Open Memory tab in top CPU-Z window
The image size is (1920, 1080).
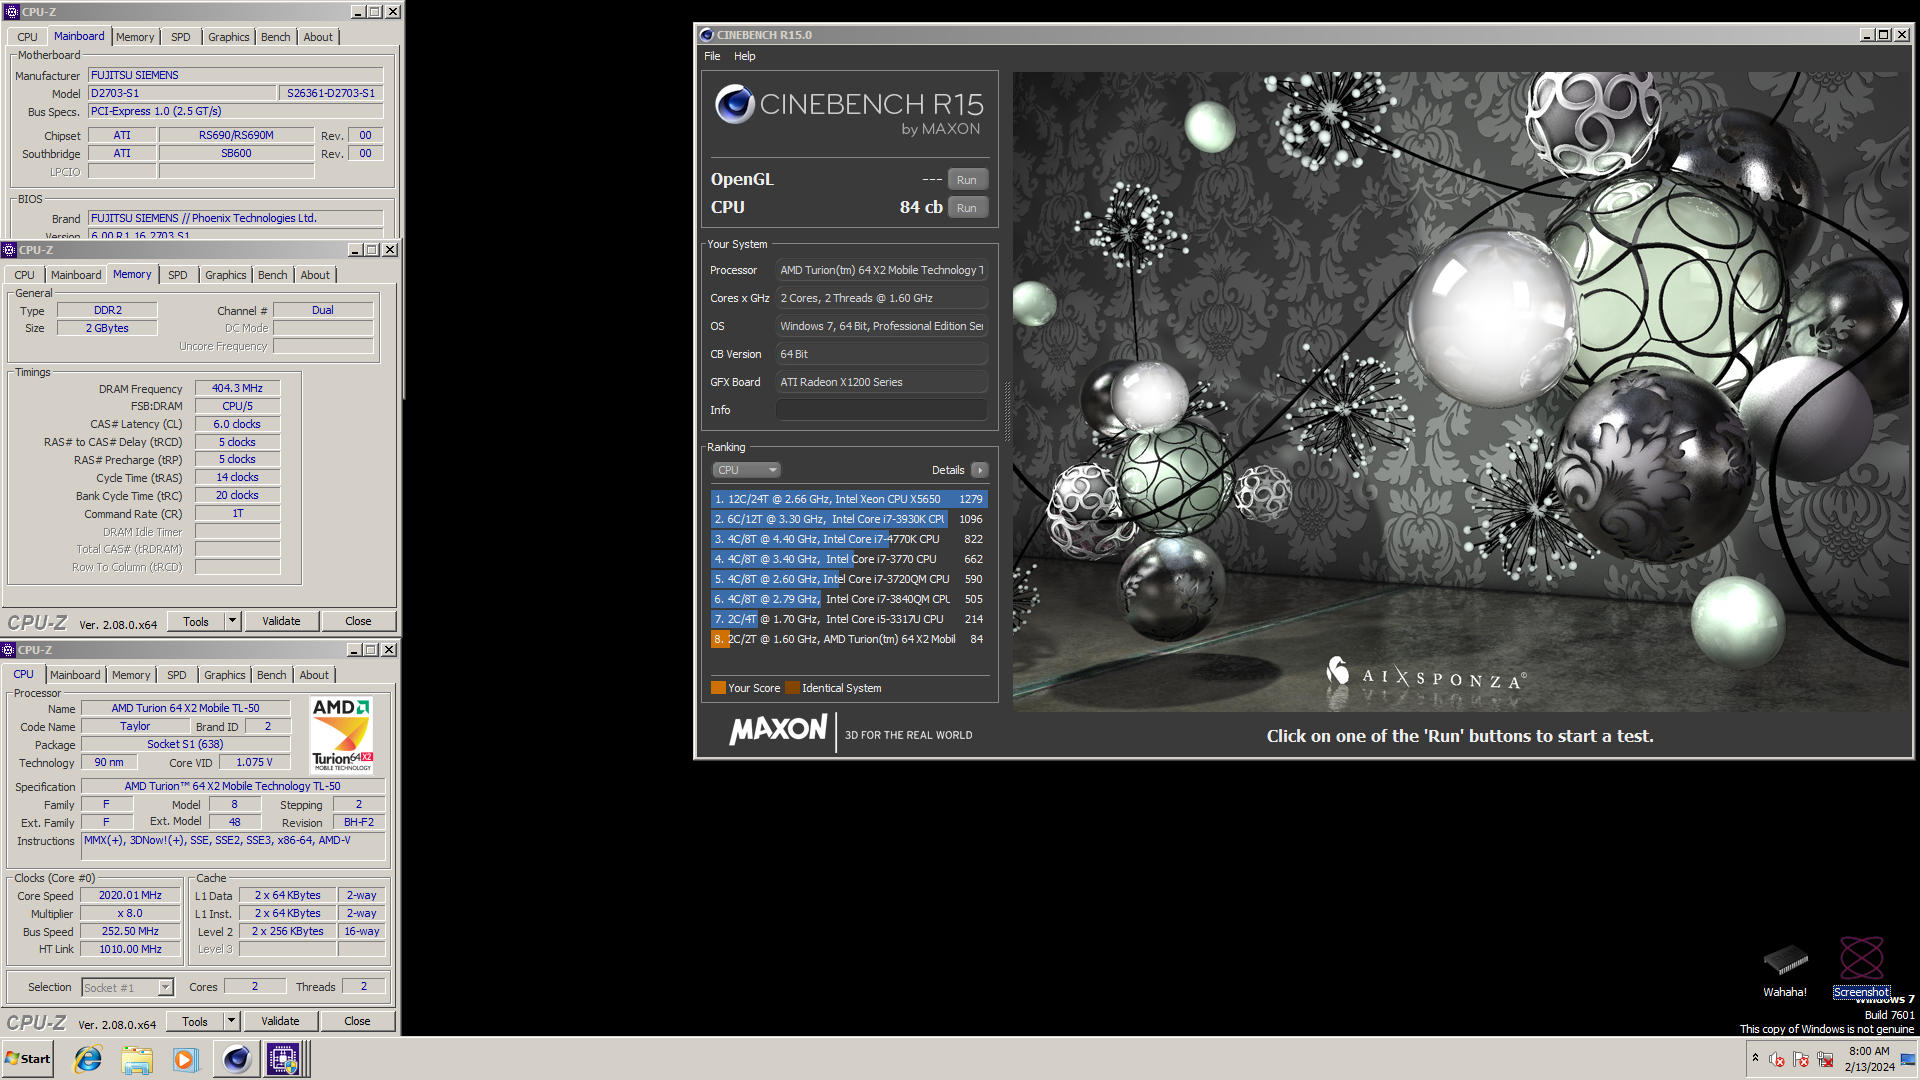pos(135,37)
